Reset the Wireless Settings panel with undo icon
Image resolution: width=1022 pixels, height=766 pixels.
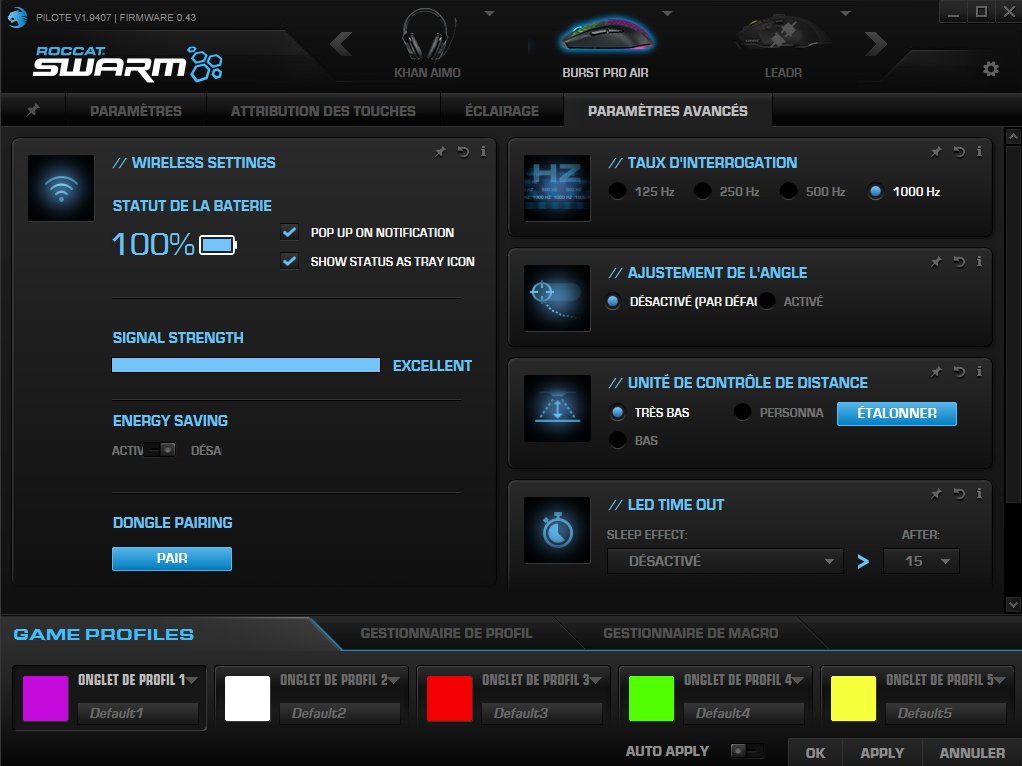tap(463, 152)
